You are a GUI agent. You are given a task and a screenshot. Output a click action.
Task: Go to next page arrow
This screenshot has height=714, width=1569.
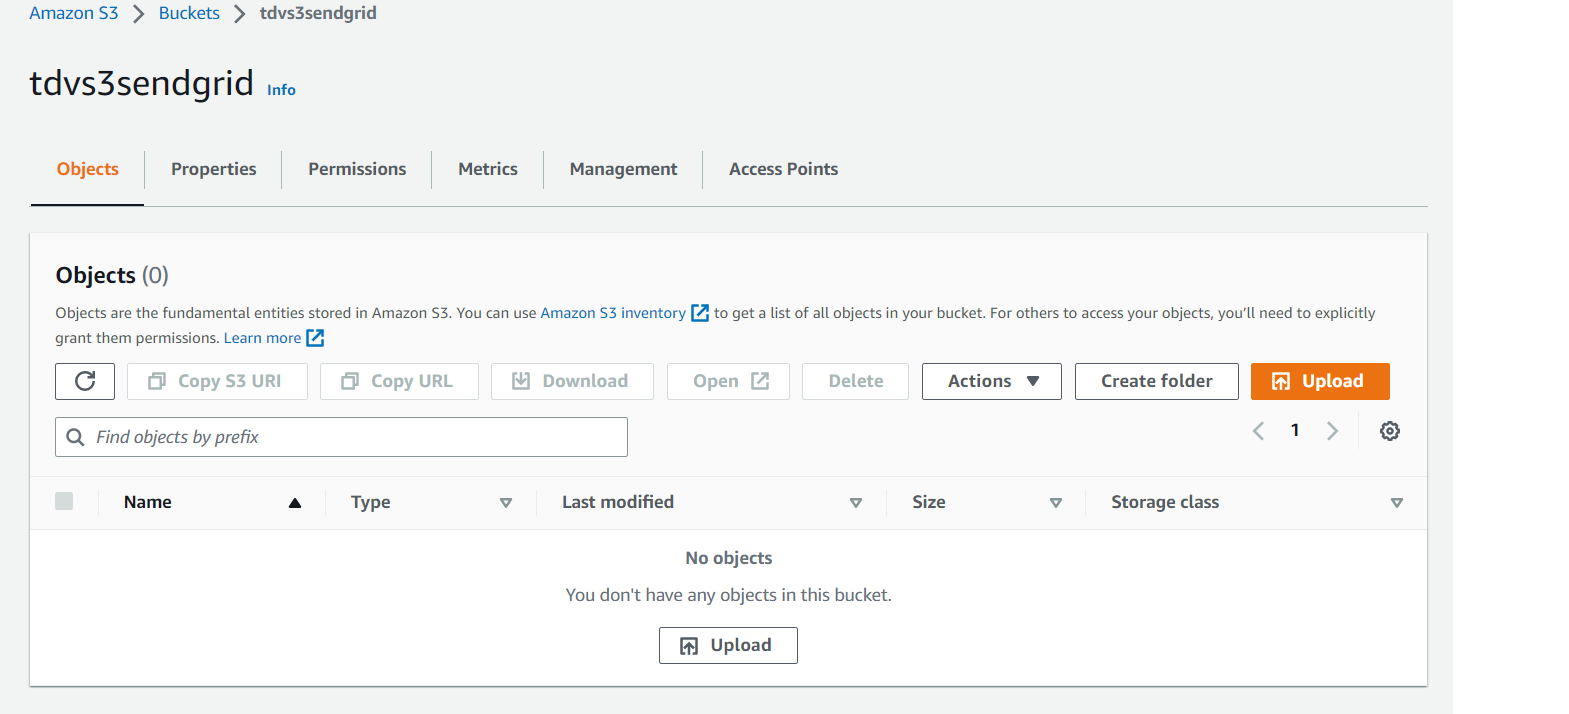click(1332, 431)
